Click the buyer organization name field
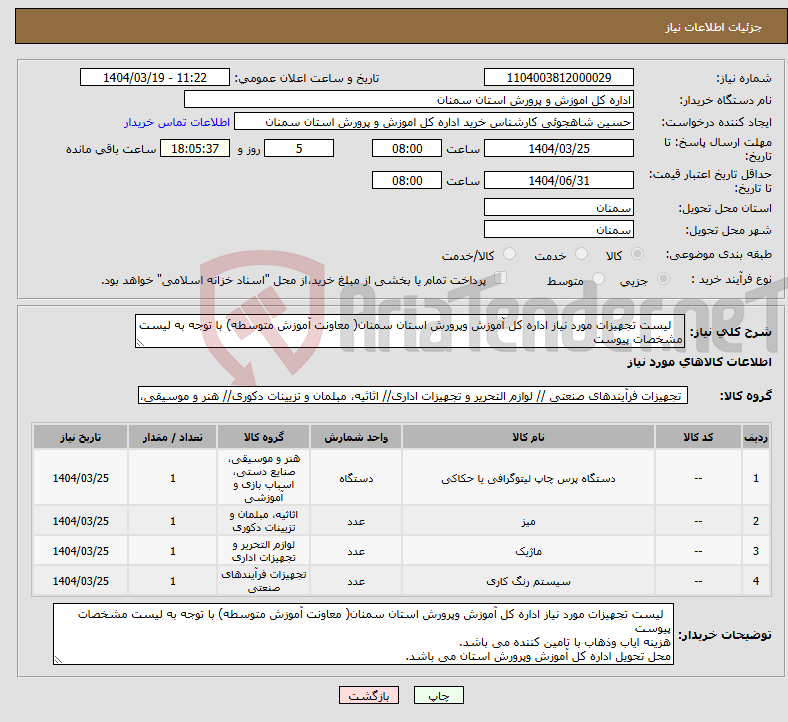The height and width of the screenshot is (722, 788). (x=409, y=99)
